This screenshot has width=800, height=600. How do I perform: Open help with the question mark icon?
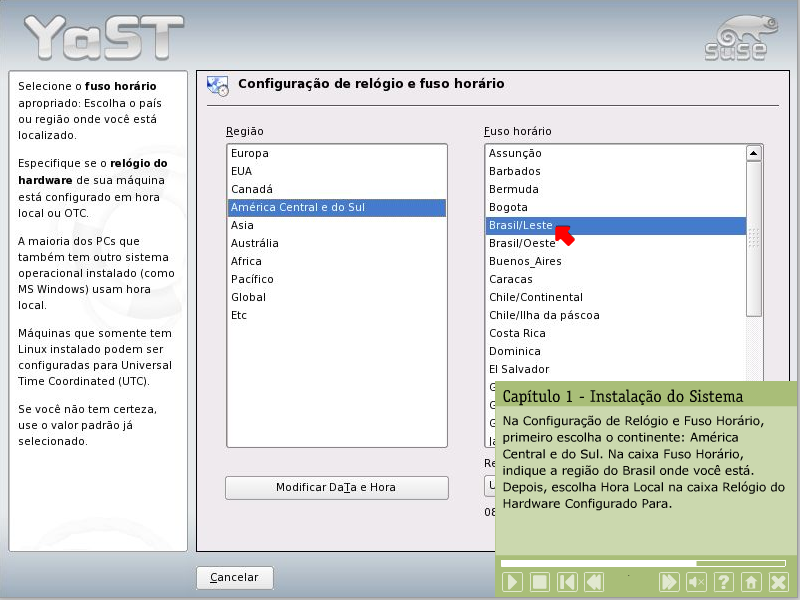[x=724, y=582]
